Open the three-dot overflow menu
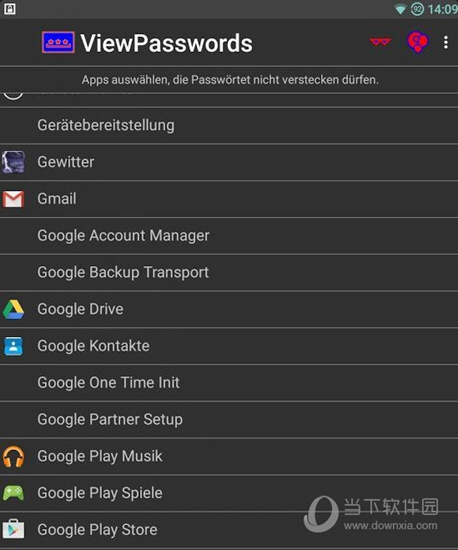This screenshot has height=550, width=458. pos(446,42)
